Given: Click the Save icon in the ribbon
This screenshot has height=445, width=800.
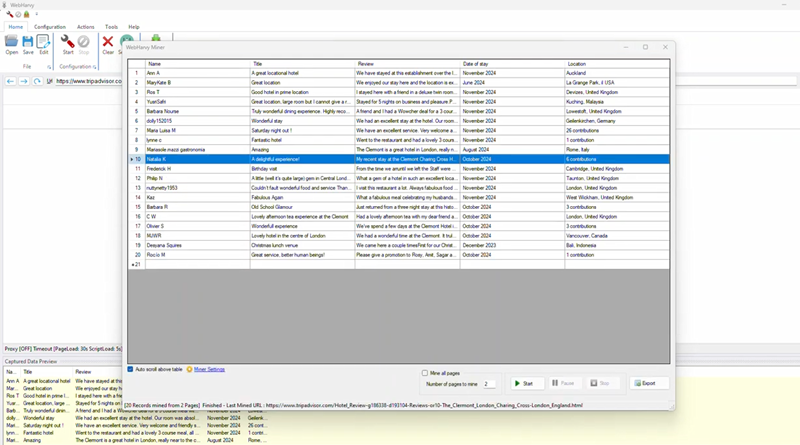Looking at the screenshot, I should click(28, 42).
